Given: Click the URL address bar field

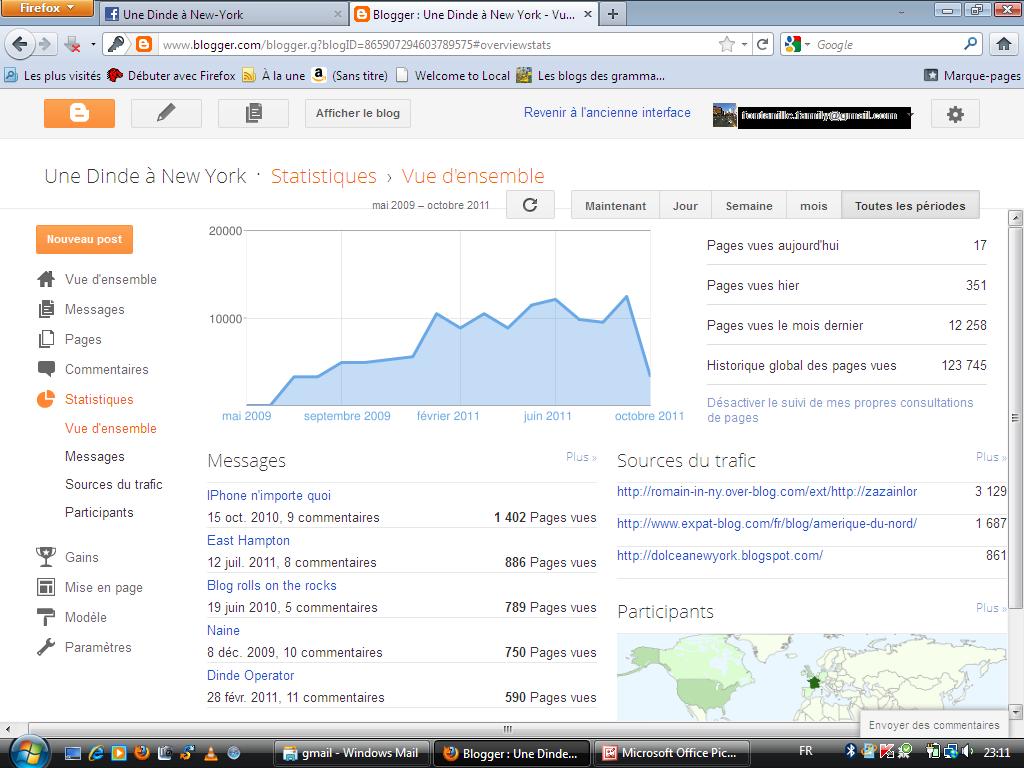Looking at the screenshot, I should click(x=438, y=44).
